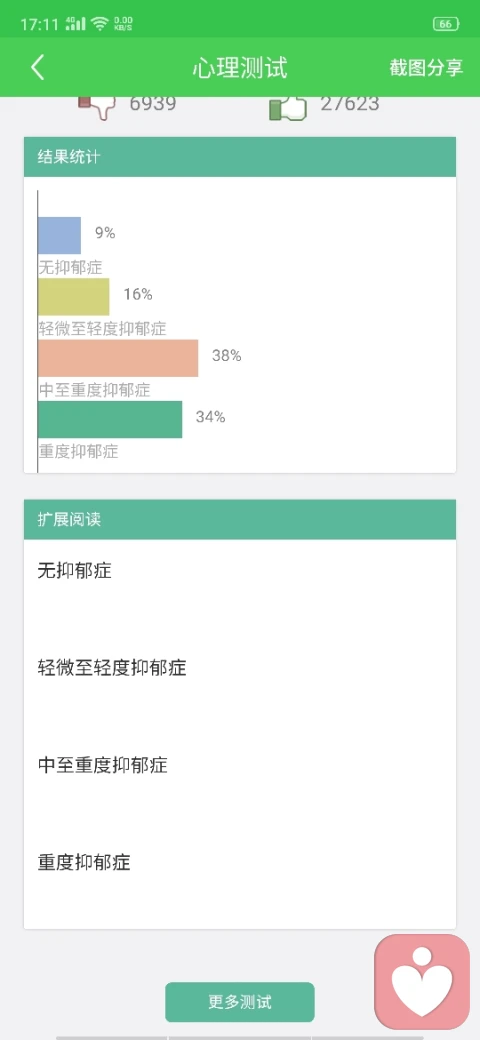This screenshot has height=1040, width=480.
Task: Tap the 4G signal strength icon
Action: [x=76, y=24]
